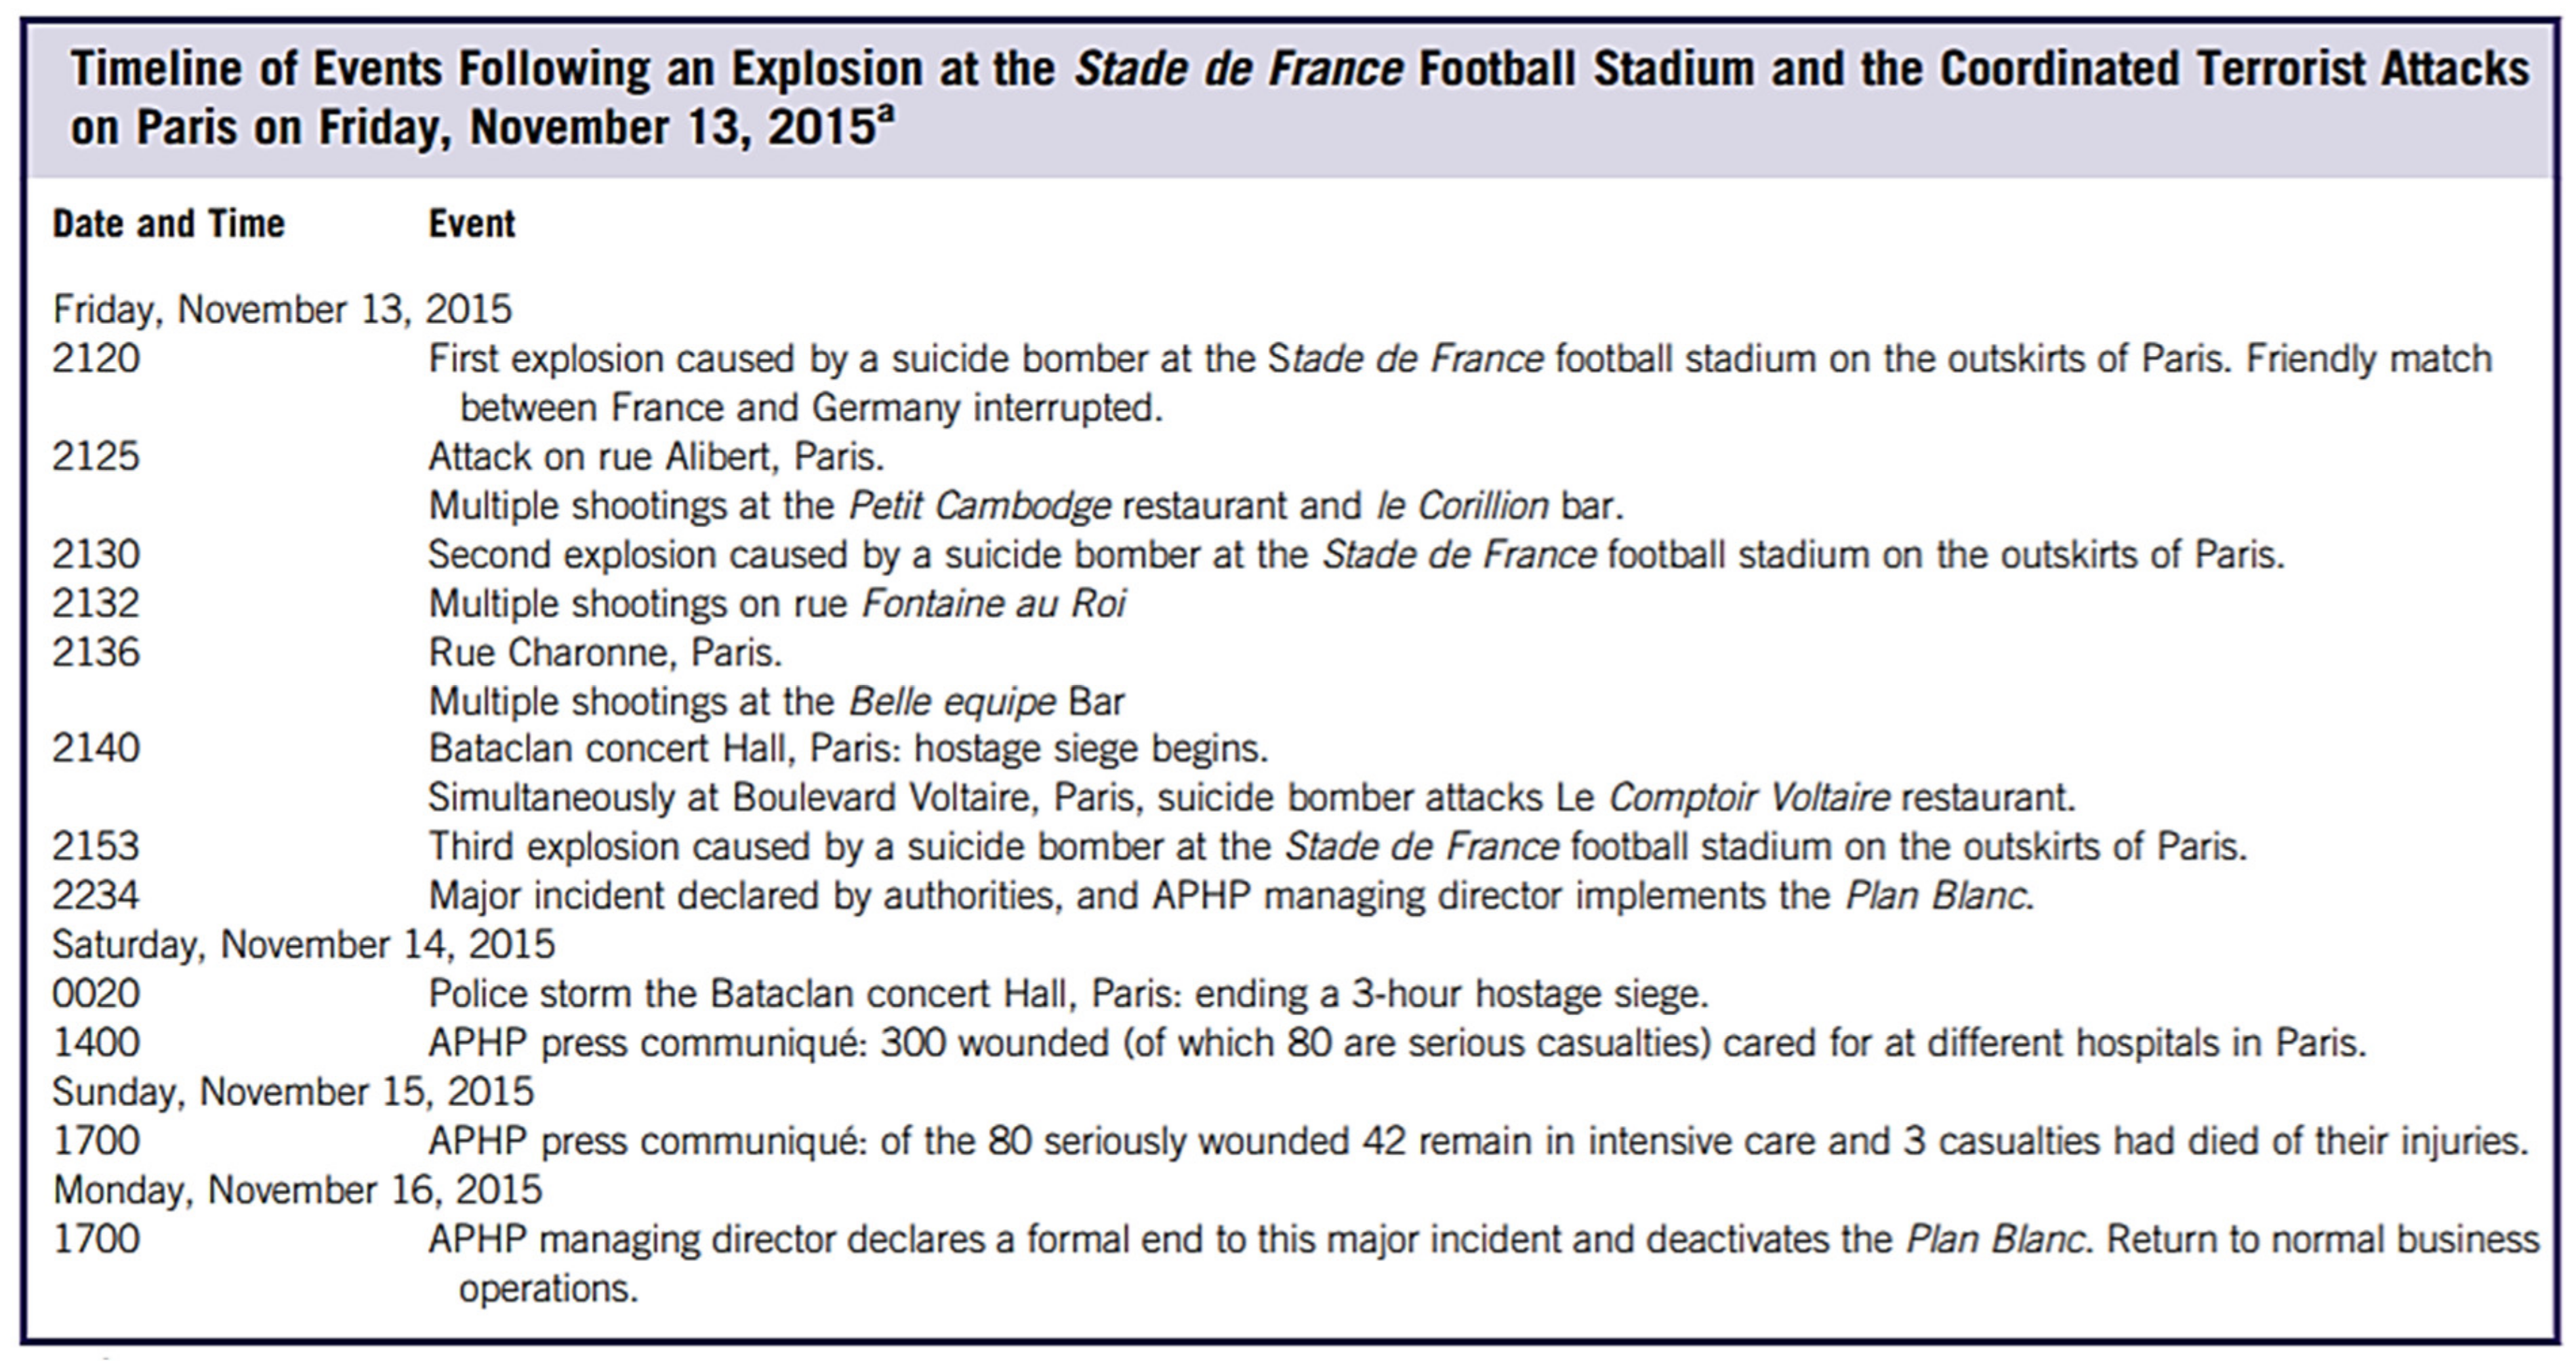The image size is (2576, 1361).
Task: Click the Petit Cambodge restaurant shootings line
Action: click(1025, 506)
